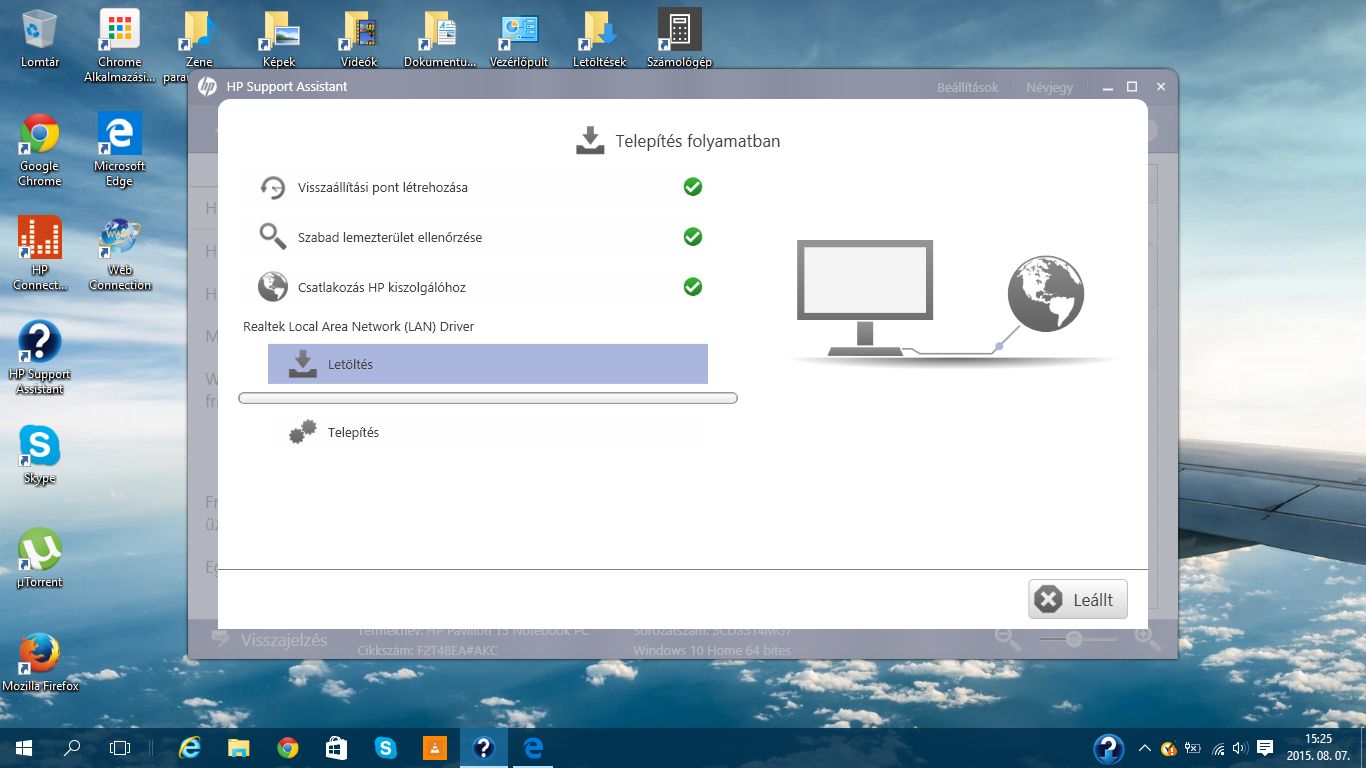
Task: Click Realtek Local Area Network (LAN) Driver text
Action: pos(359,327)
